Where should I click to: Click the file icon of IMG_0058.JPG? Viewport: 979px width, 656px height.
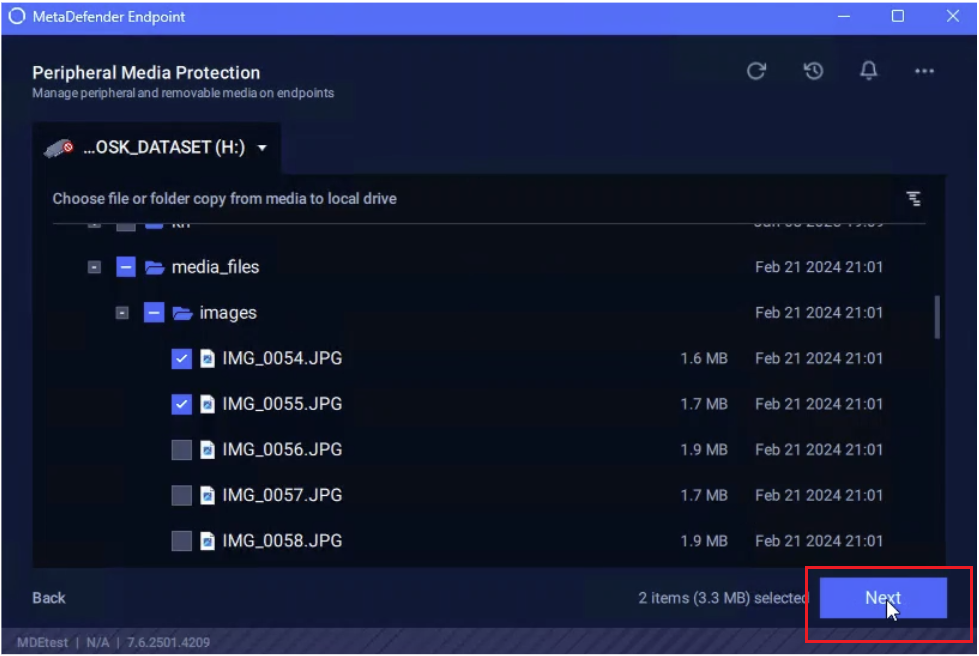(x=207, y=541)
